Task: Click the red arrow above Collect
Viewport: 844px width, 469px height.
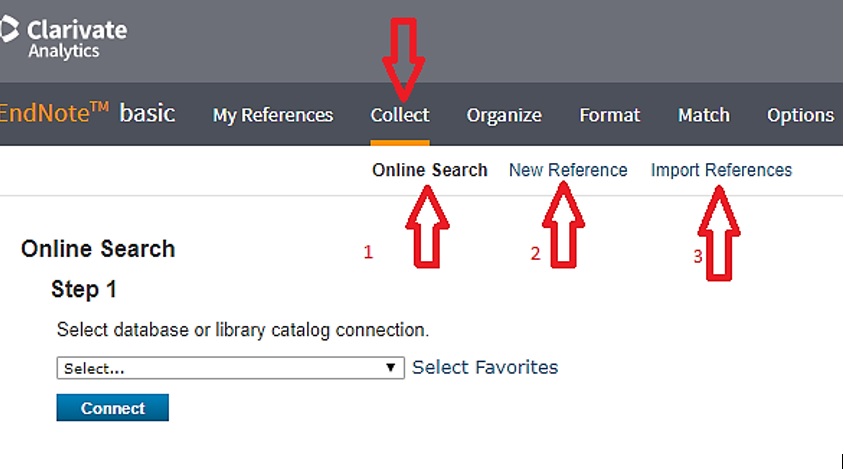Action: 404,59
